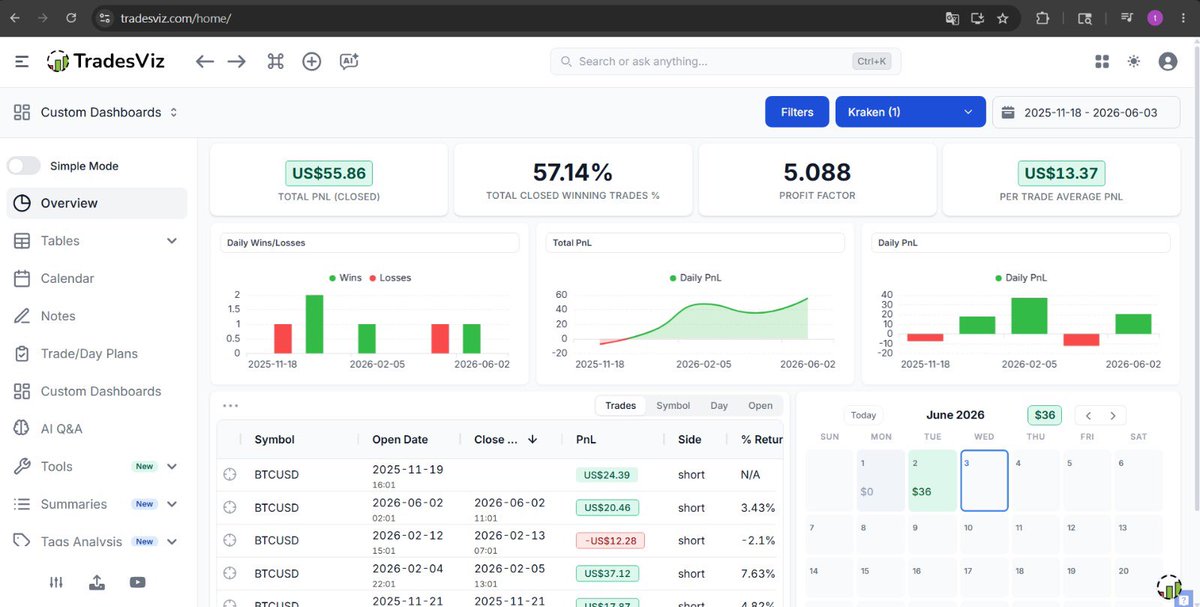Screen dimensions: 1200x607
Task: Open Trade/Day Plans in the sidebar
Action: click(96, 354)
